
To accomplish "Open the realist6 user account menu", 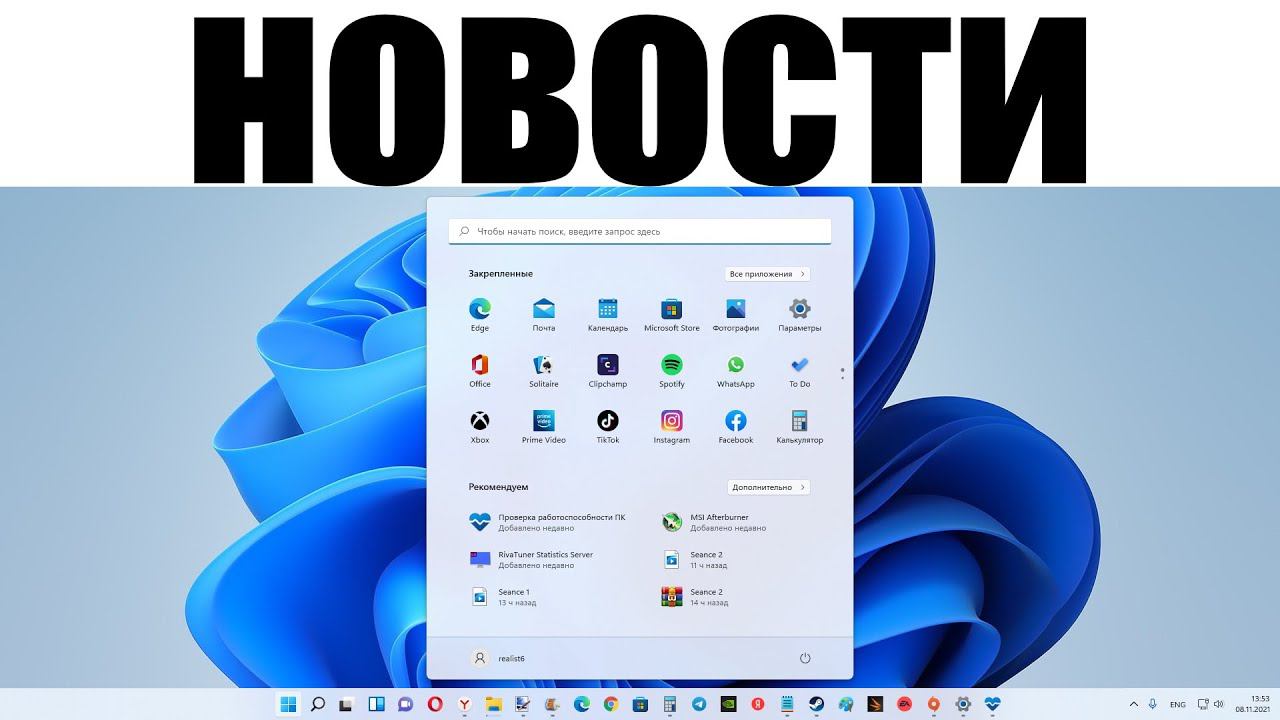I will pyautogui.click(x=498, y=658).
